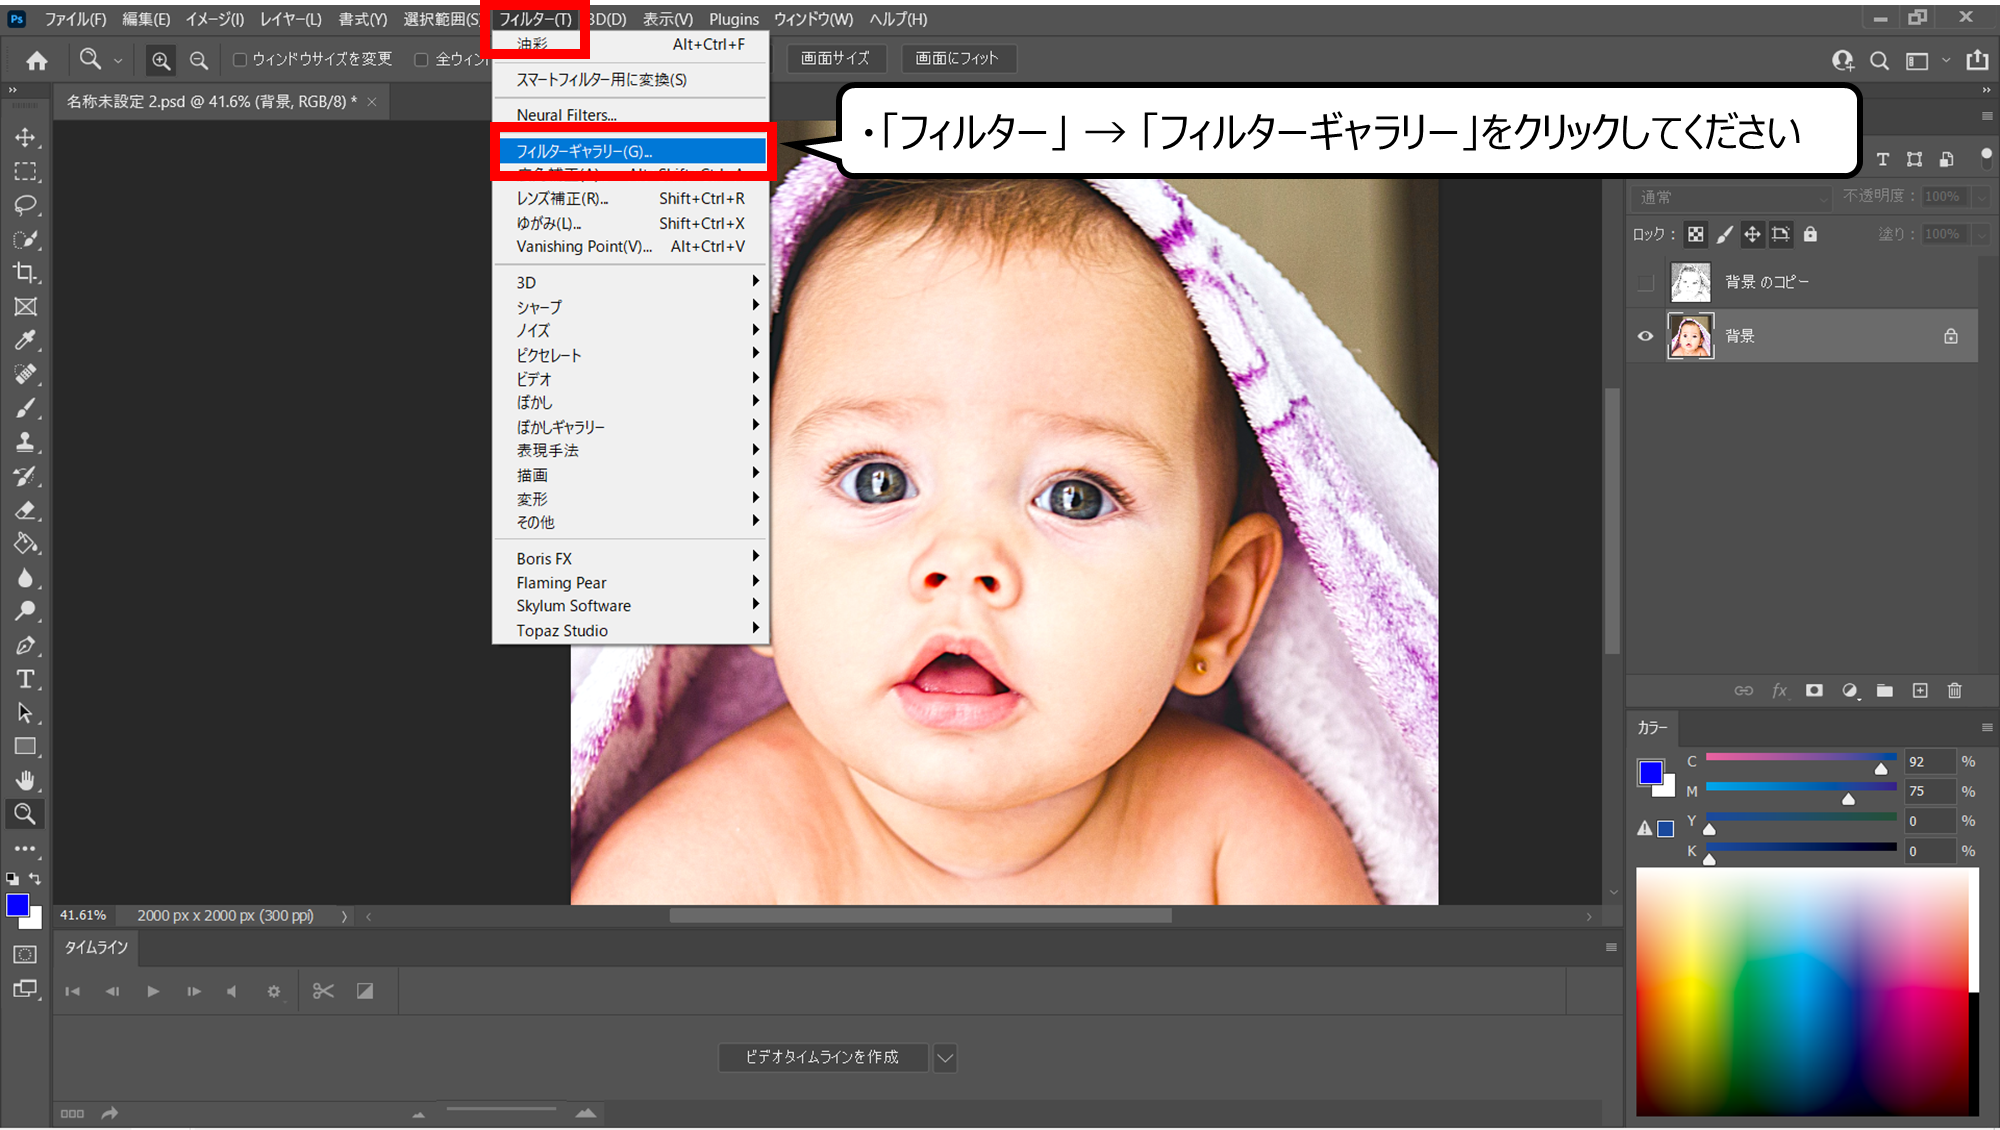
Task: Show the 背景 のコピー layer visibility box
Action: pos(1645,283)
